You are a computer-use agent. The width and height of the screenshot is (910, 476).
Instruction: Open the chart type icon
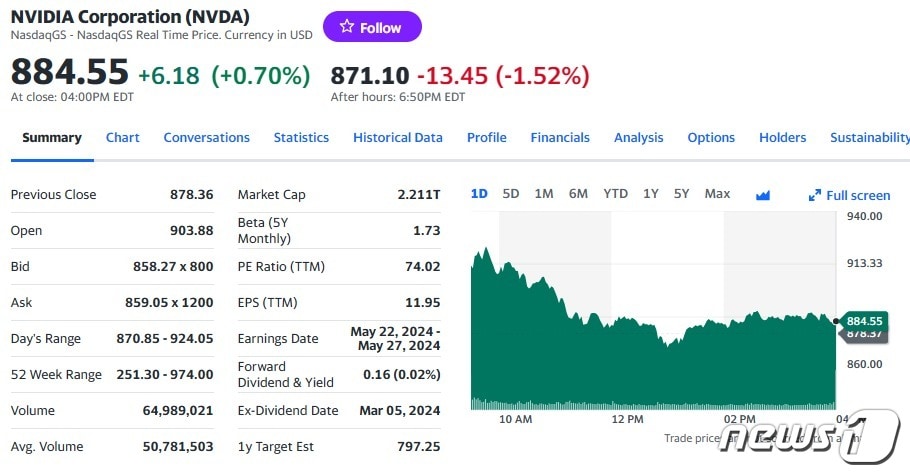[763, 195]
